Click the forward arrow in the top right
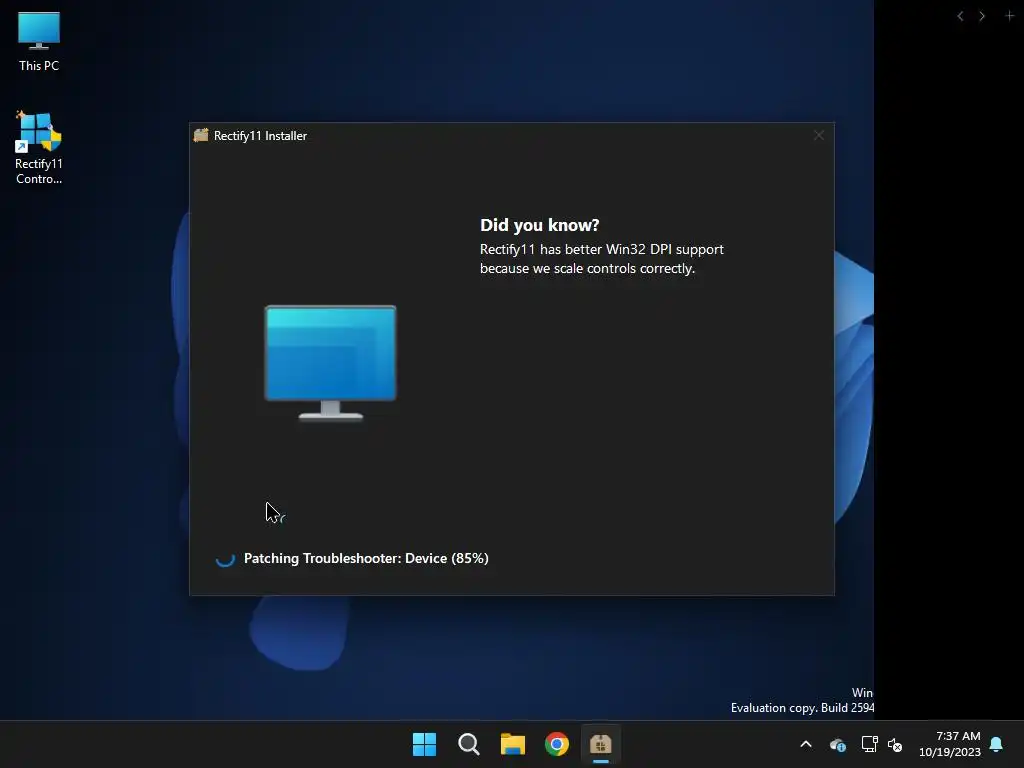Image resolution: width=1024 pixels, height=768 pixels. click(982, 16)
